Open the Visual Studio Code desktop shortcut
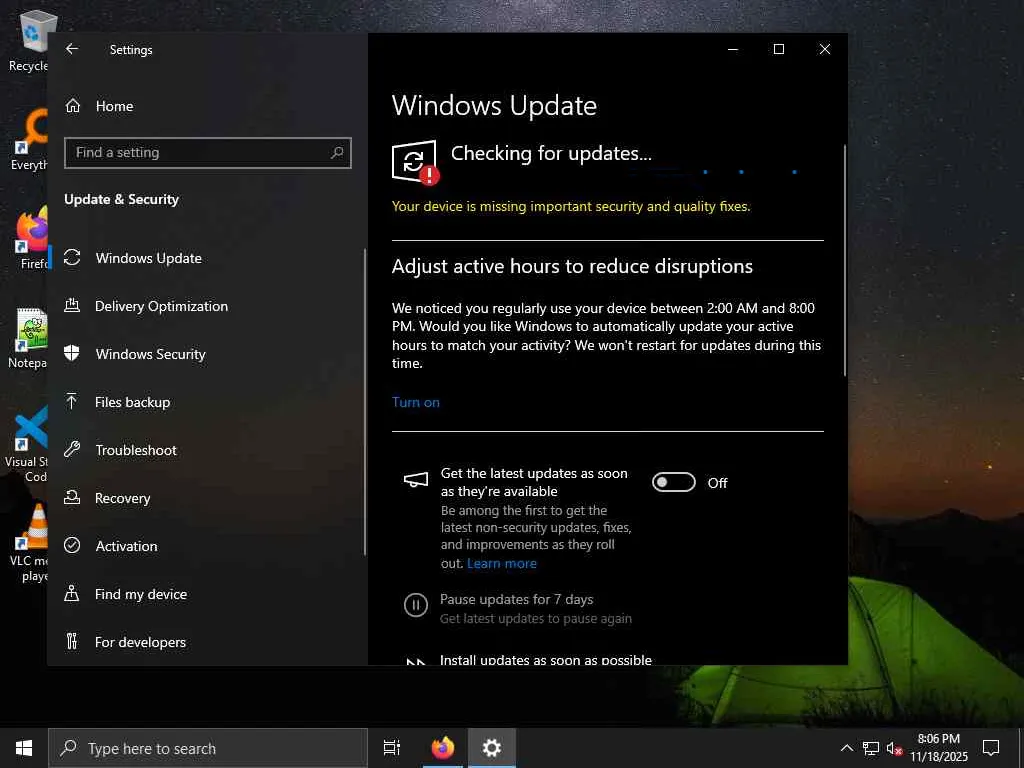This screenshot has height=768, width=1024. (26, 444)
